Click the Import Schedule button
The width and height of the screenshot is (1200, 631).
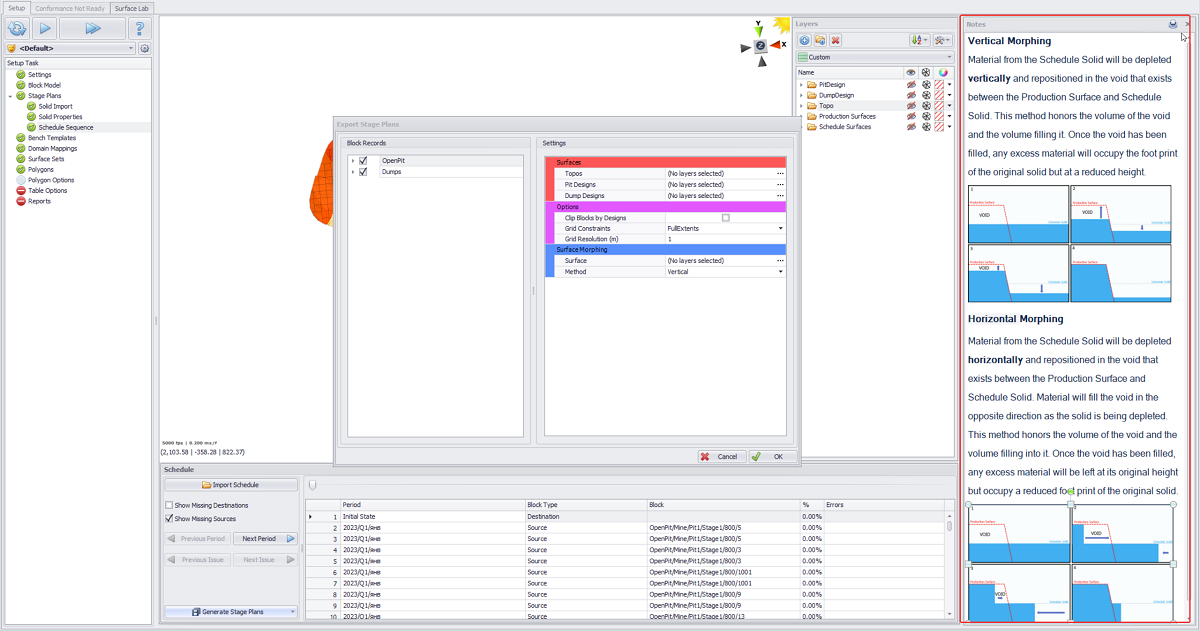231,485
